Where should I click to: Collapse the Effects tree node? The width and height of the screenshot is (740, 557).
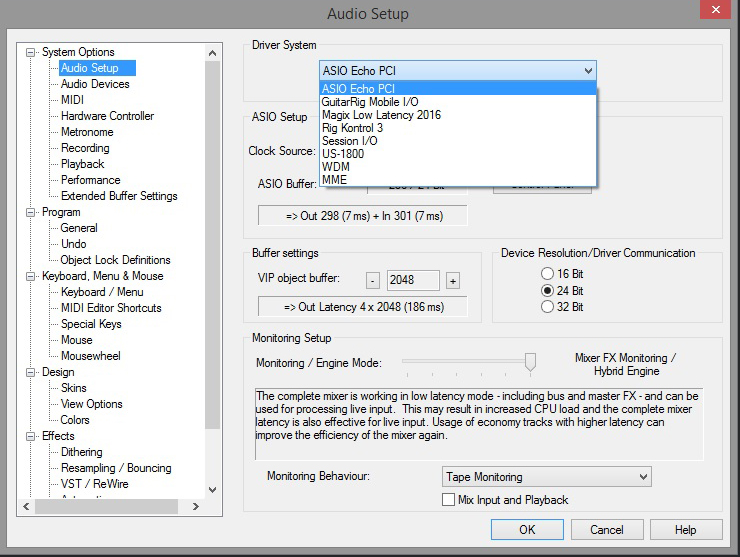pyautogui.click(x=30, y=437)
